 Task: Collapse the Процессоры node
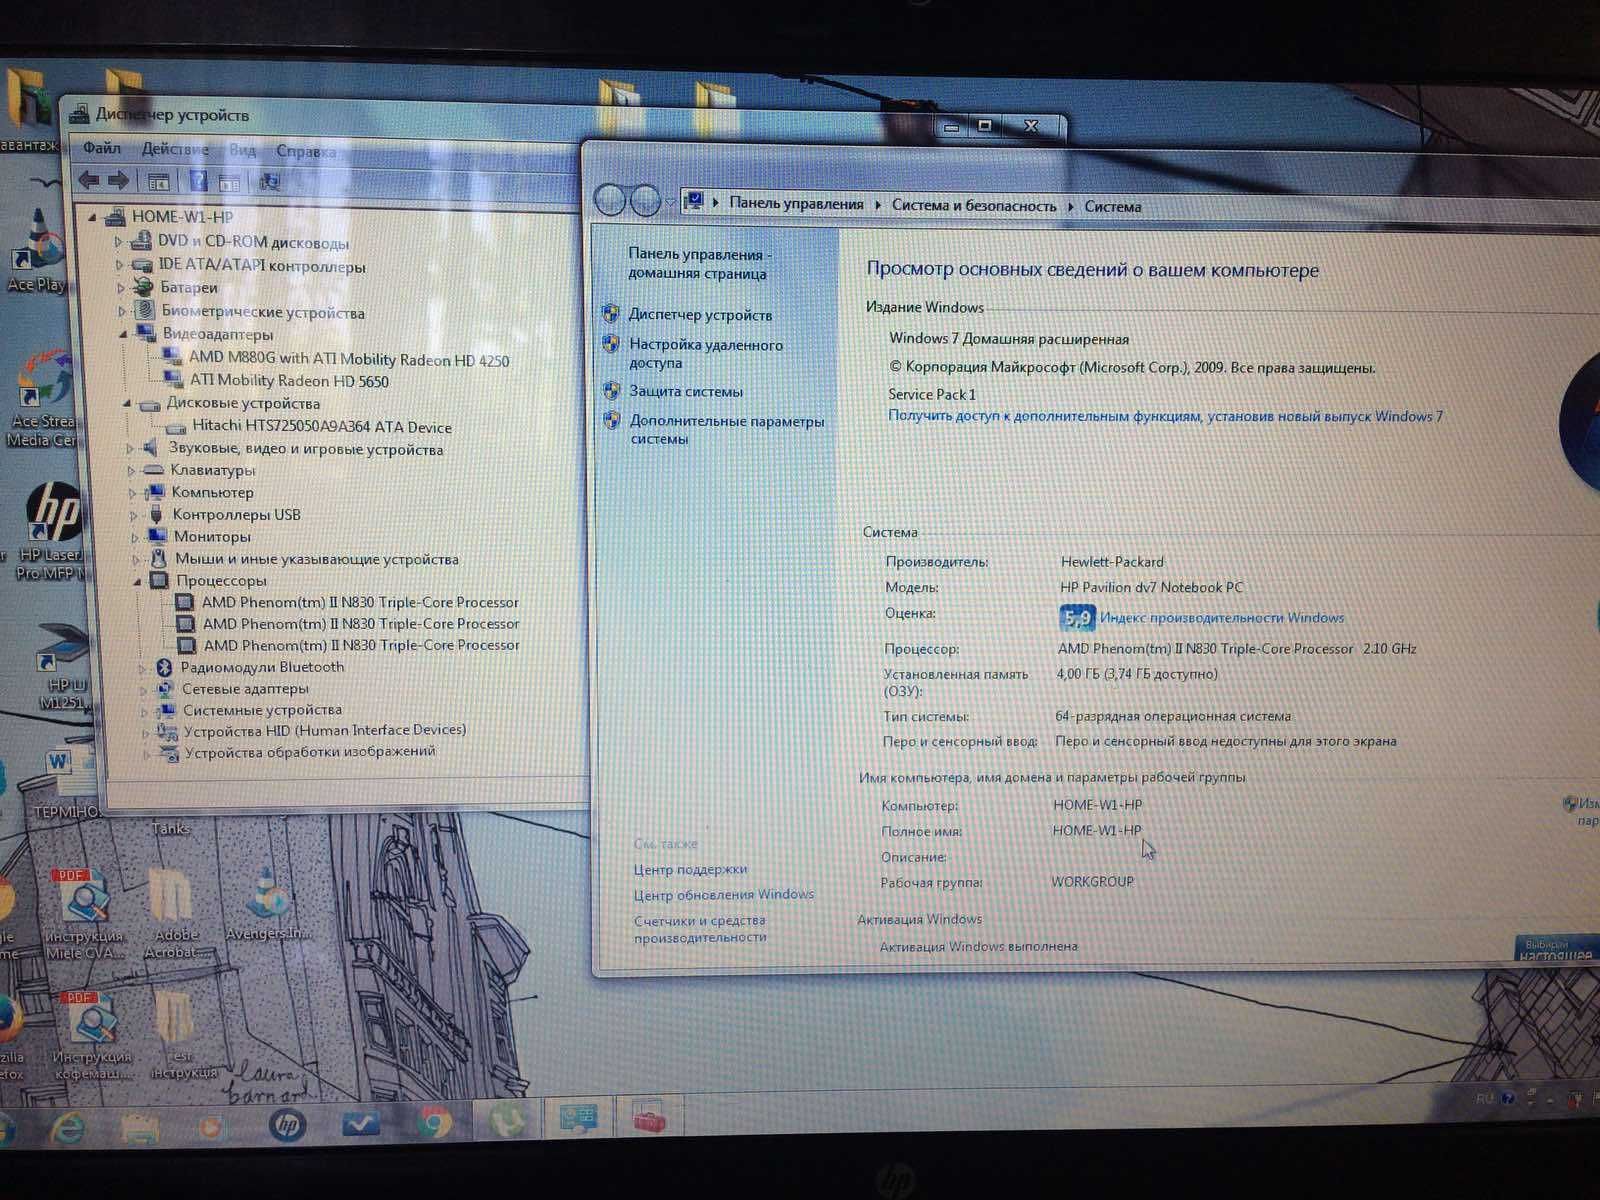[x=137, y=580]
